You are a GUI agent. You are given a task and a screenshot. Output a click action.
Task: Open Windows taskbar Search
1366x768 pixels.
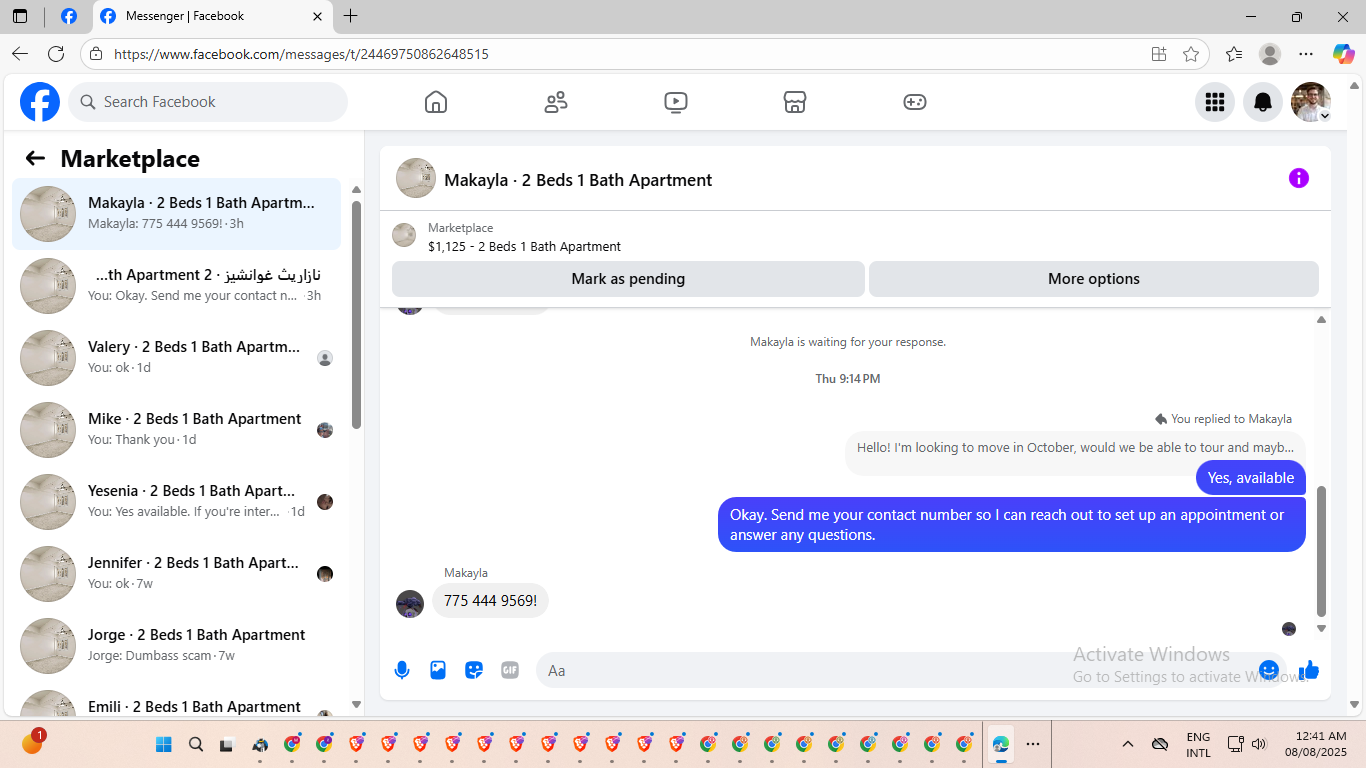(196, 744)
